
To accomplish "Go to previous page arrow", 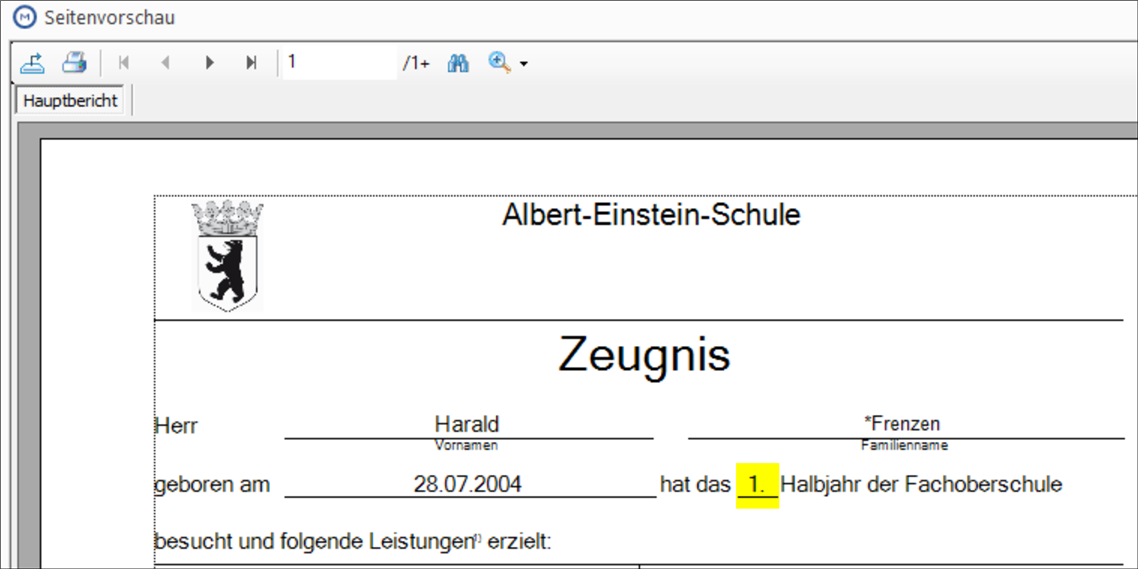I will click(x=165, y=63).
